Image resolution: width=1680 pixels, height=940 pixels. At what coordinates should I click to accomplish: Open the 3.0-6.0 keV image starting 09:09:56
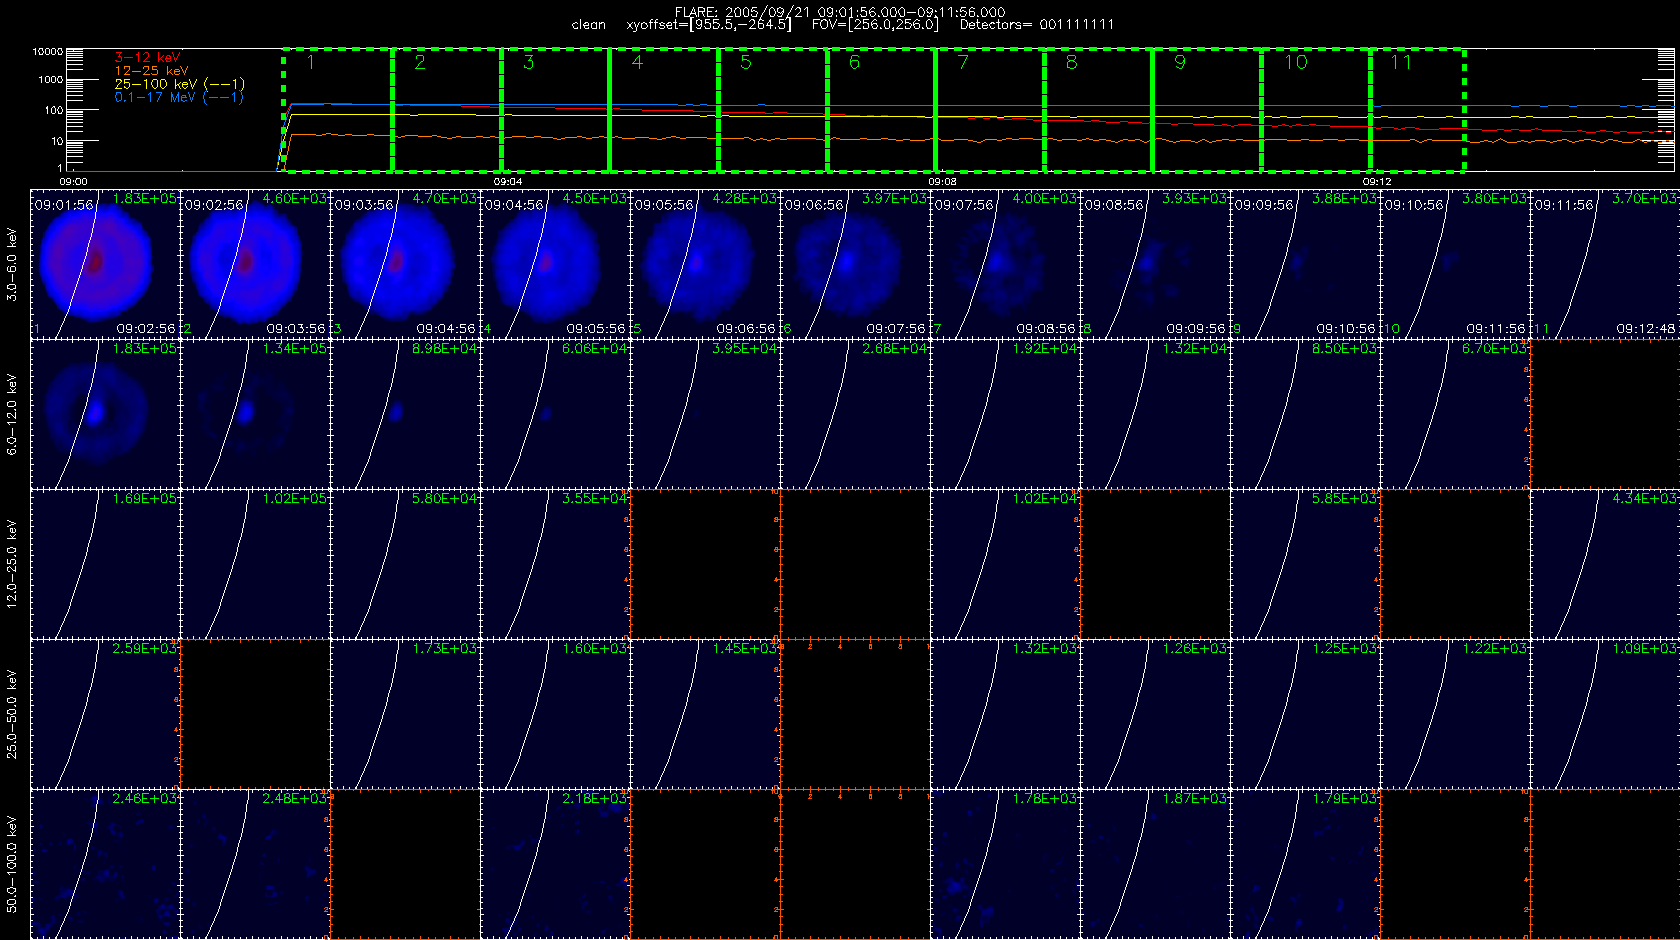tap(1305, 263)
